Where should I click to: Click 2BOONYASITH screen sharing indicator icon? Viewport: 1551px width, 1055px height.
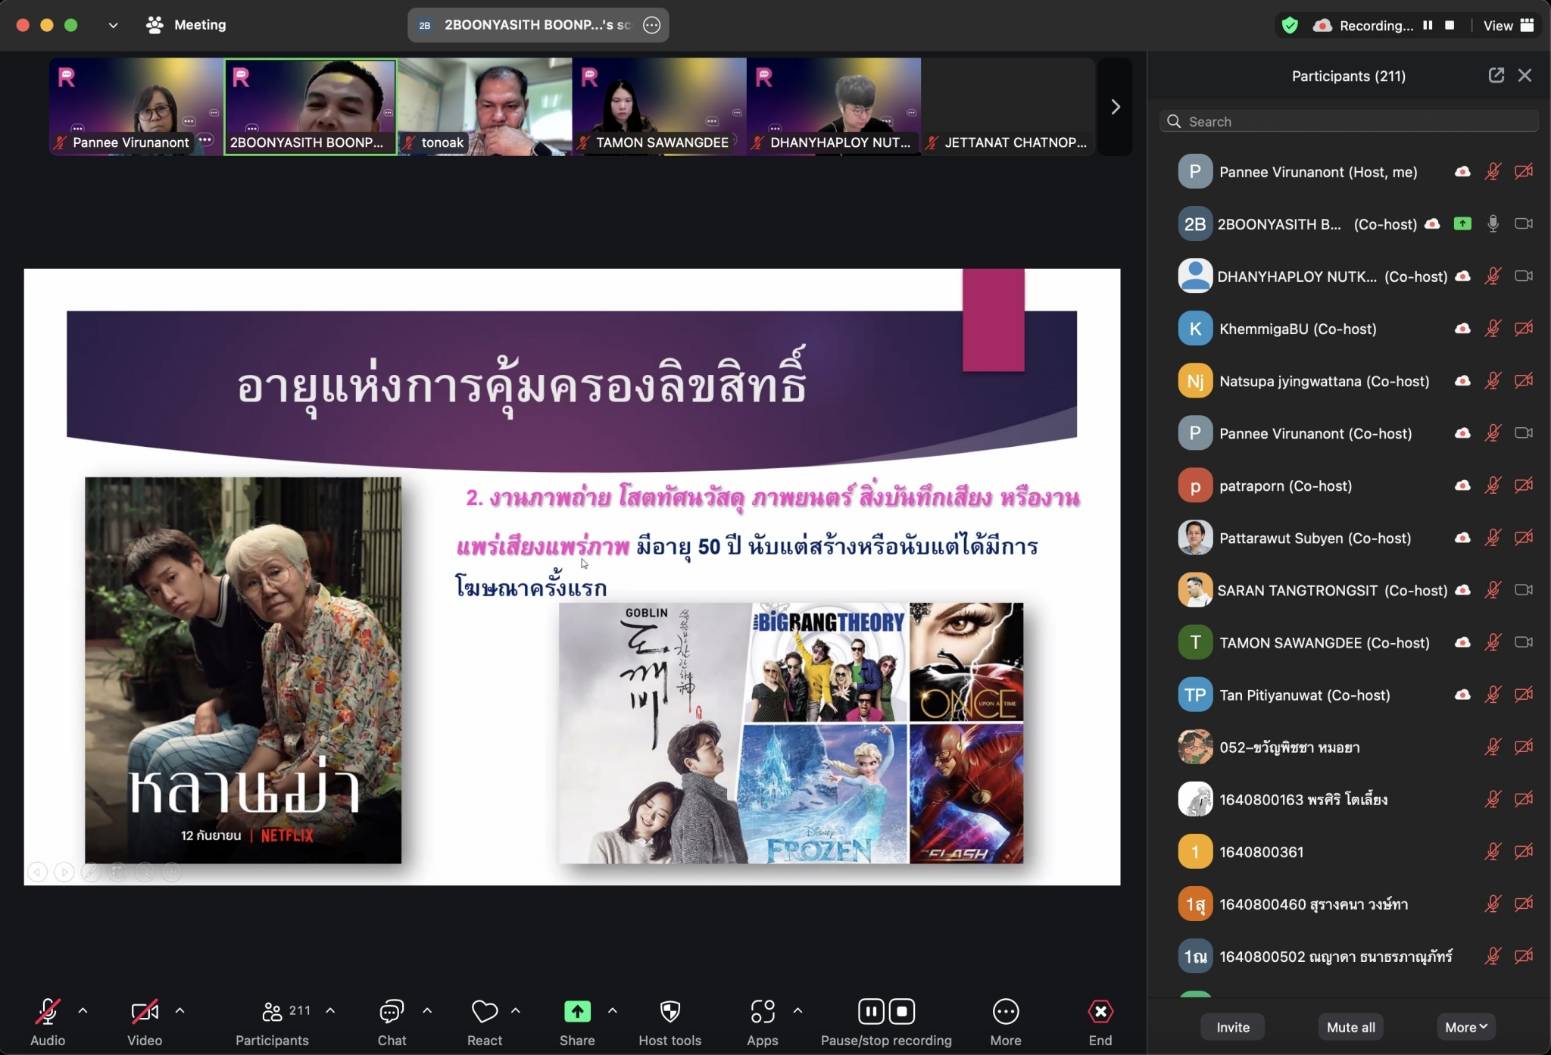1463,224
